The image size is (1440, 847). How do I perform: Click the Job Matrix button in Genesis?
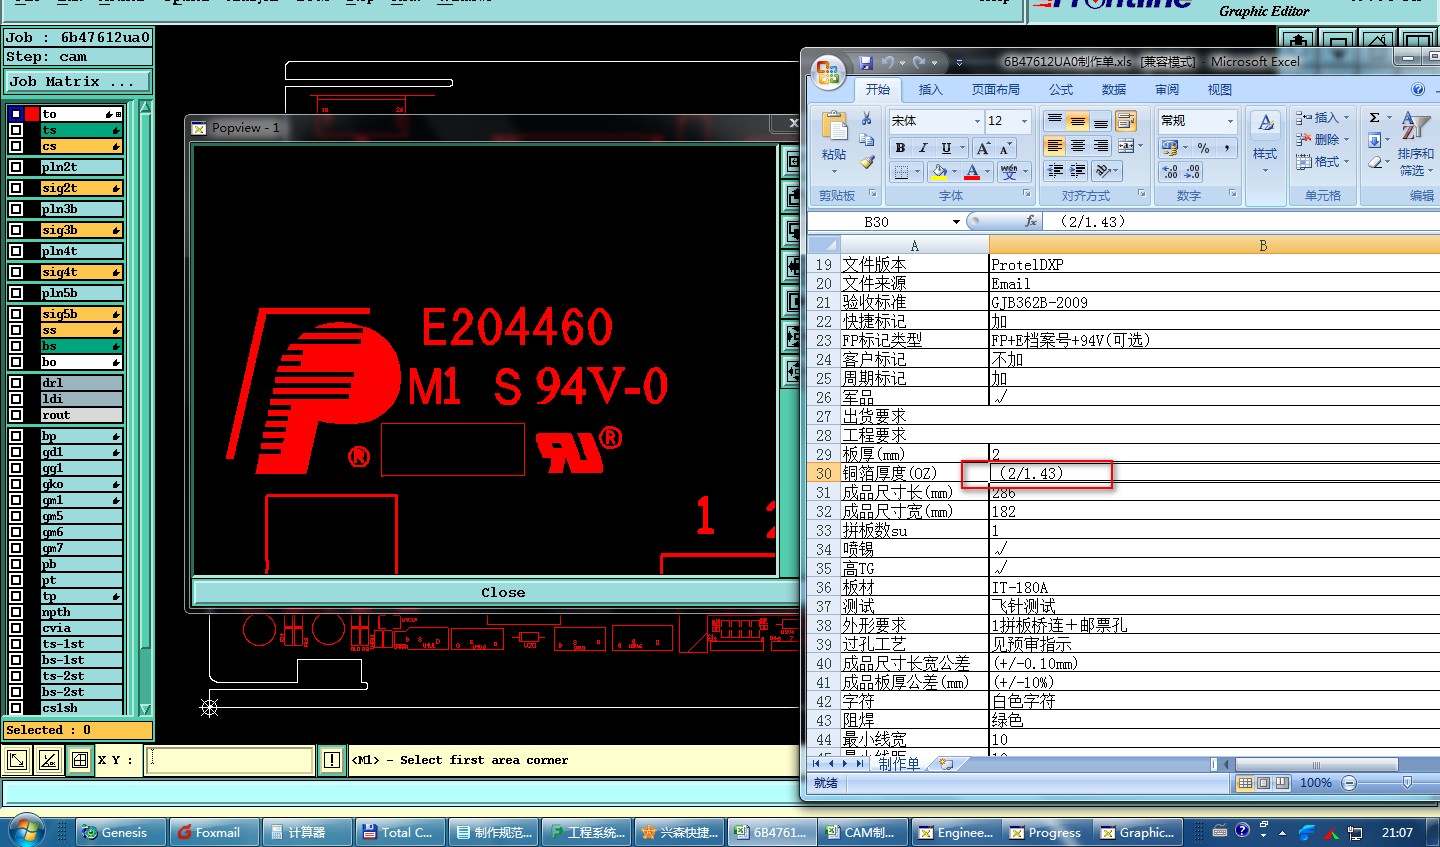[78, 82]
